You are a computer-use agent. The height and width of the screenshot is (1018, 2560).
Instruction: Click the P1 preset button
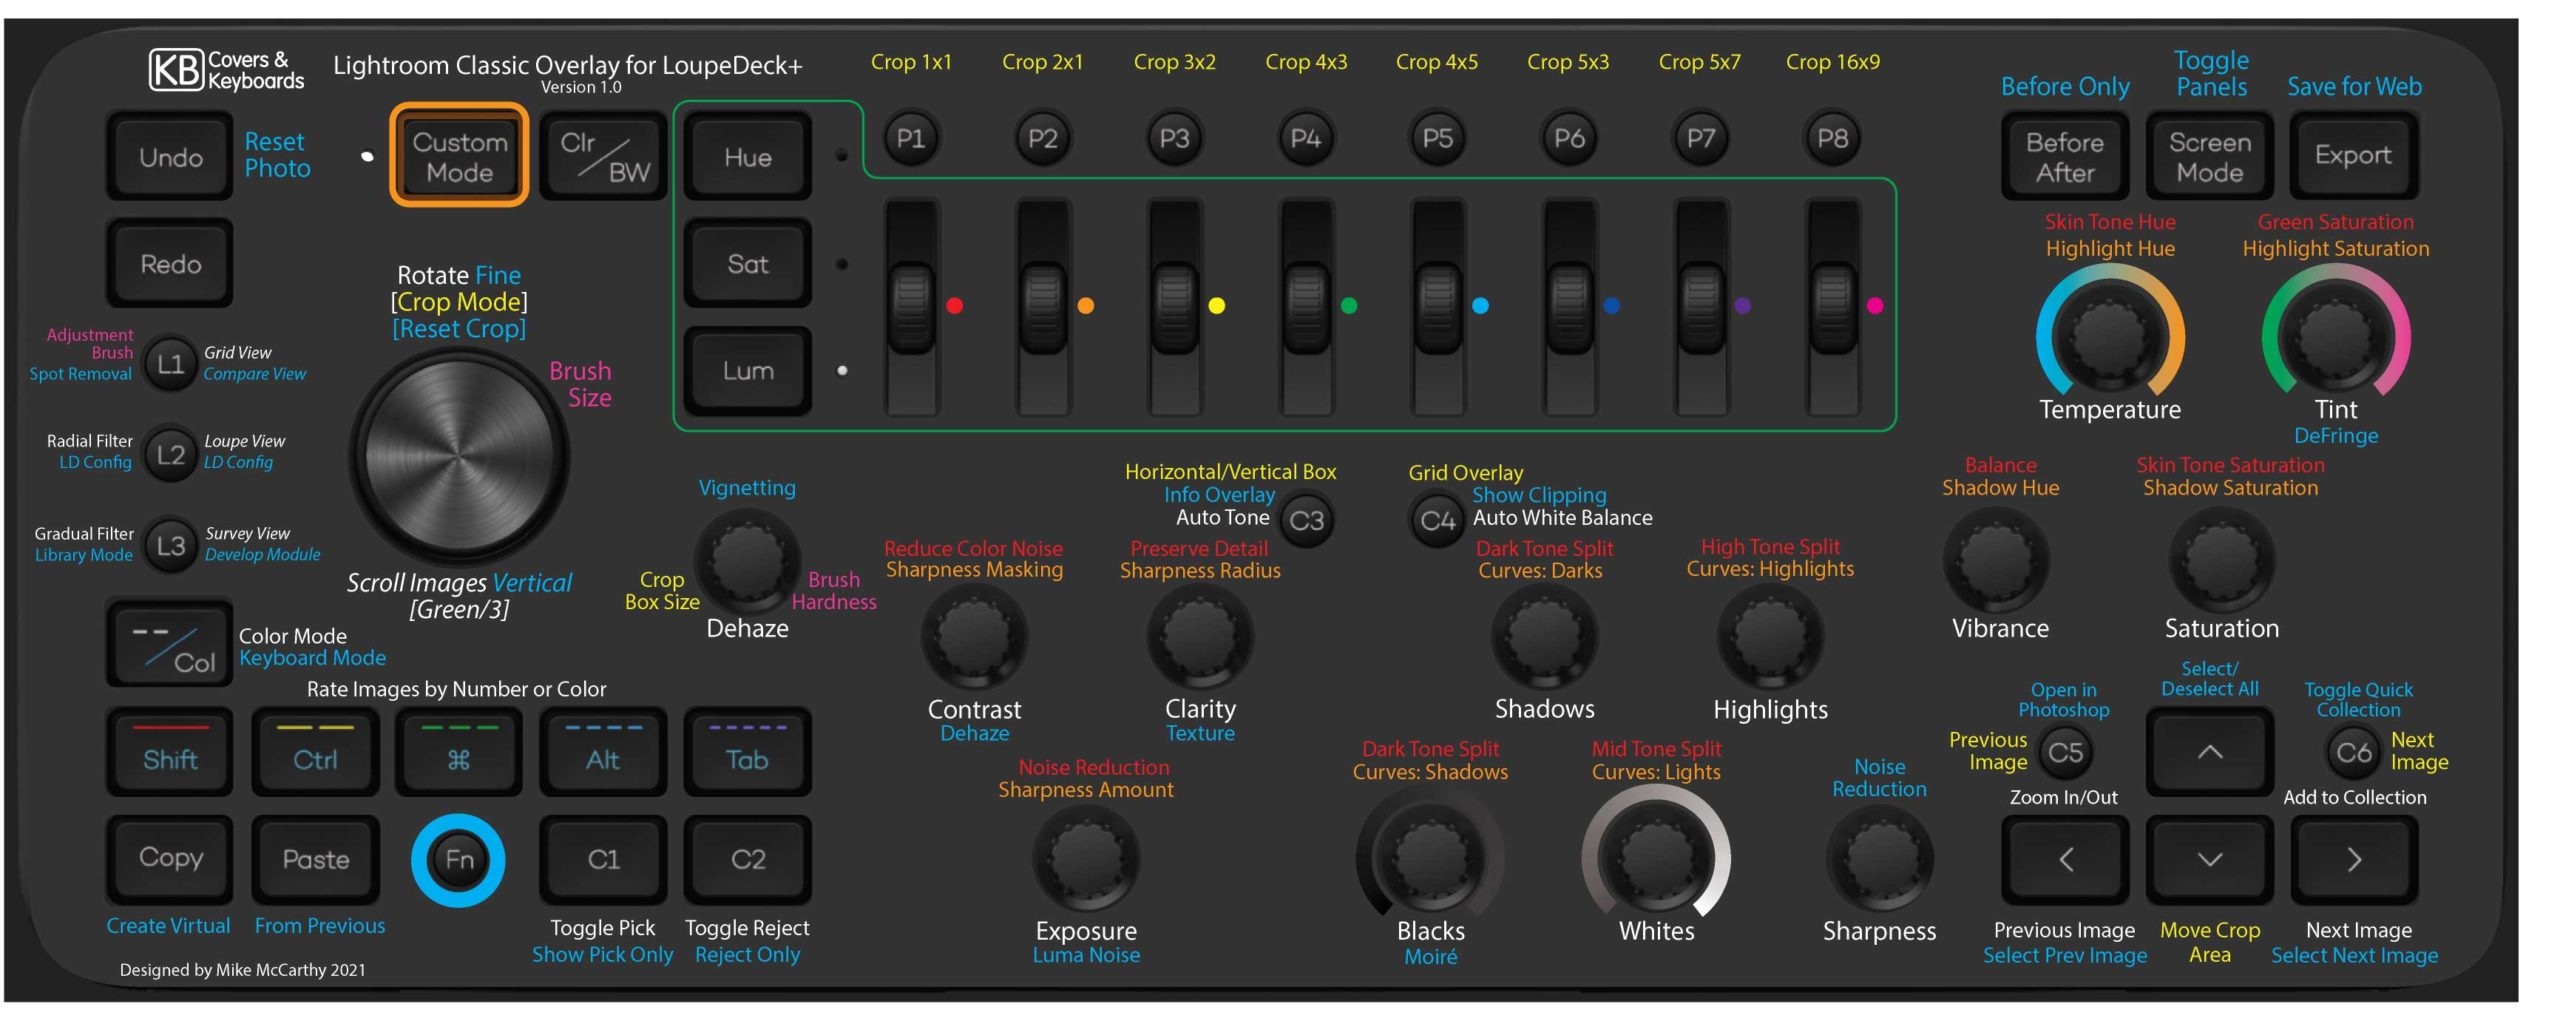point(910,138)
